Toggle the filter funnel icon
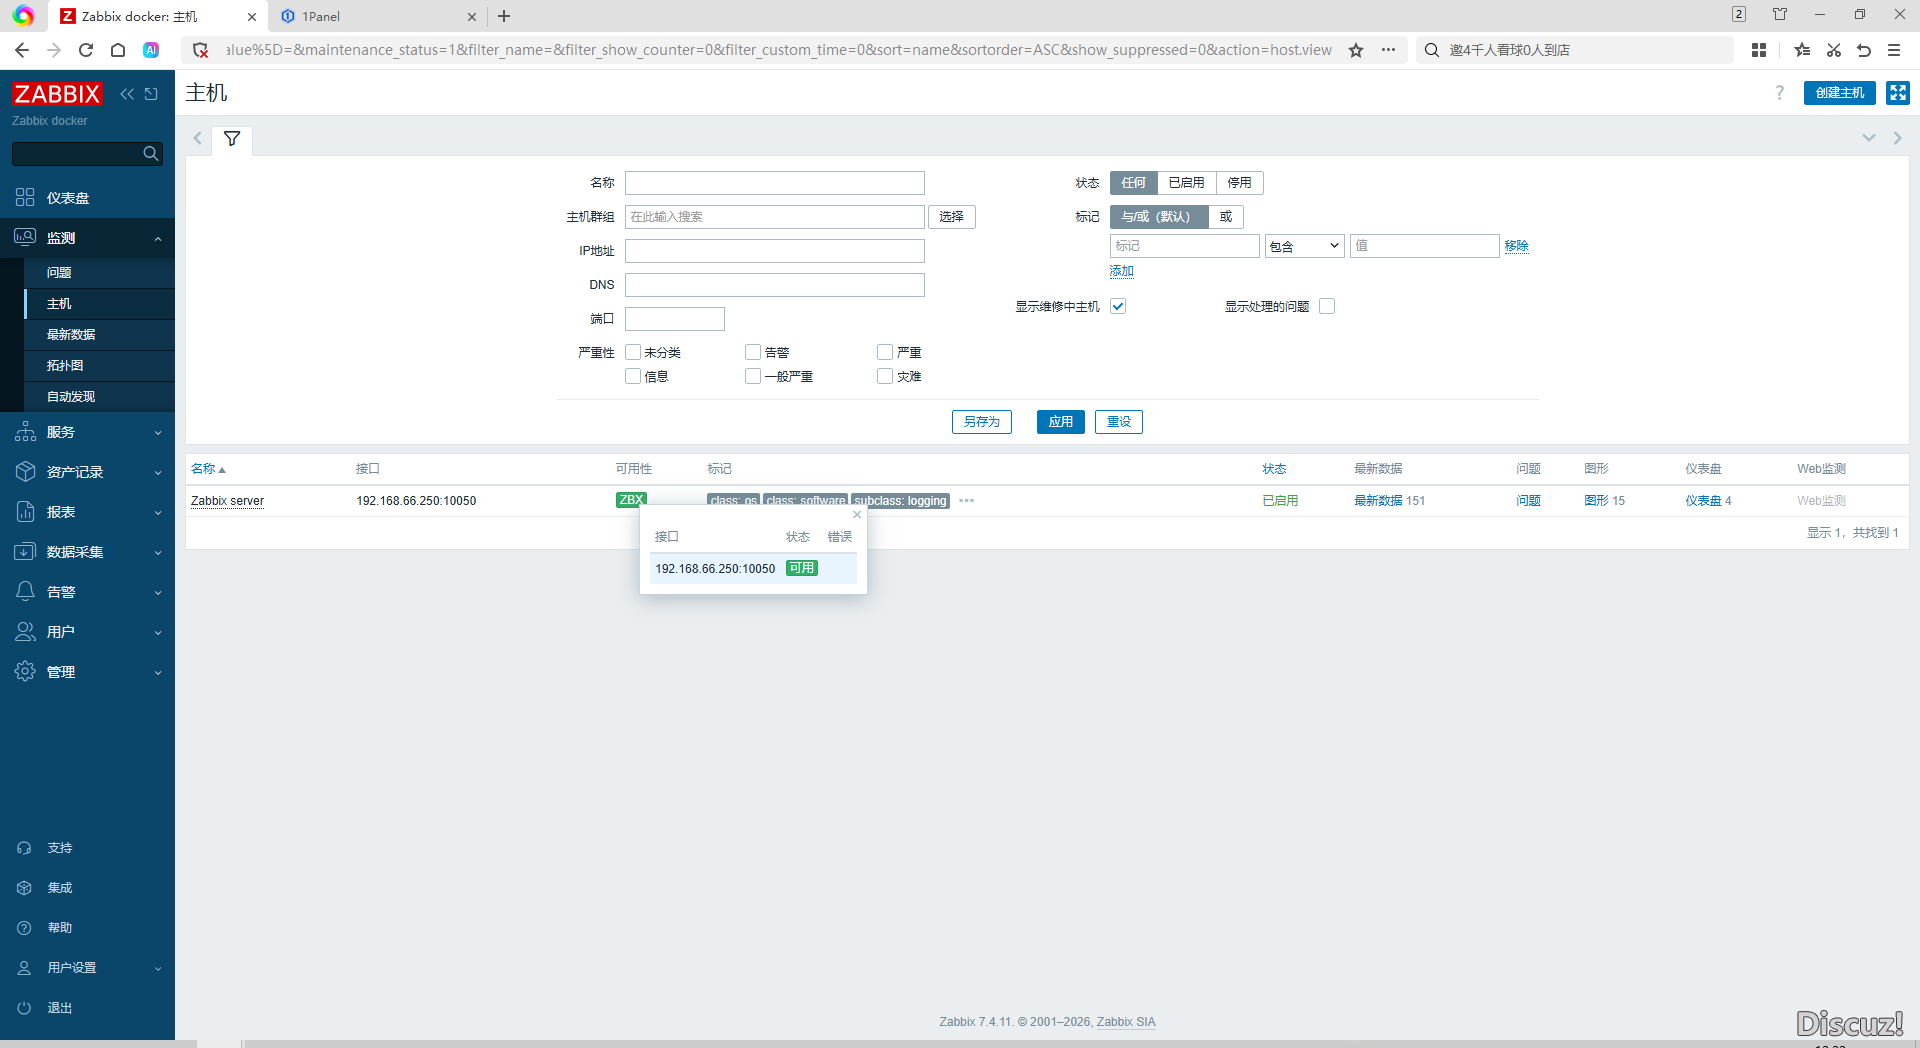 tap(232, 139)
